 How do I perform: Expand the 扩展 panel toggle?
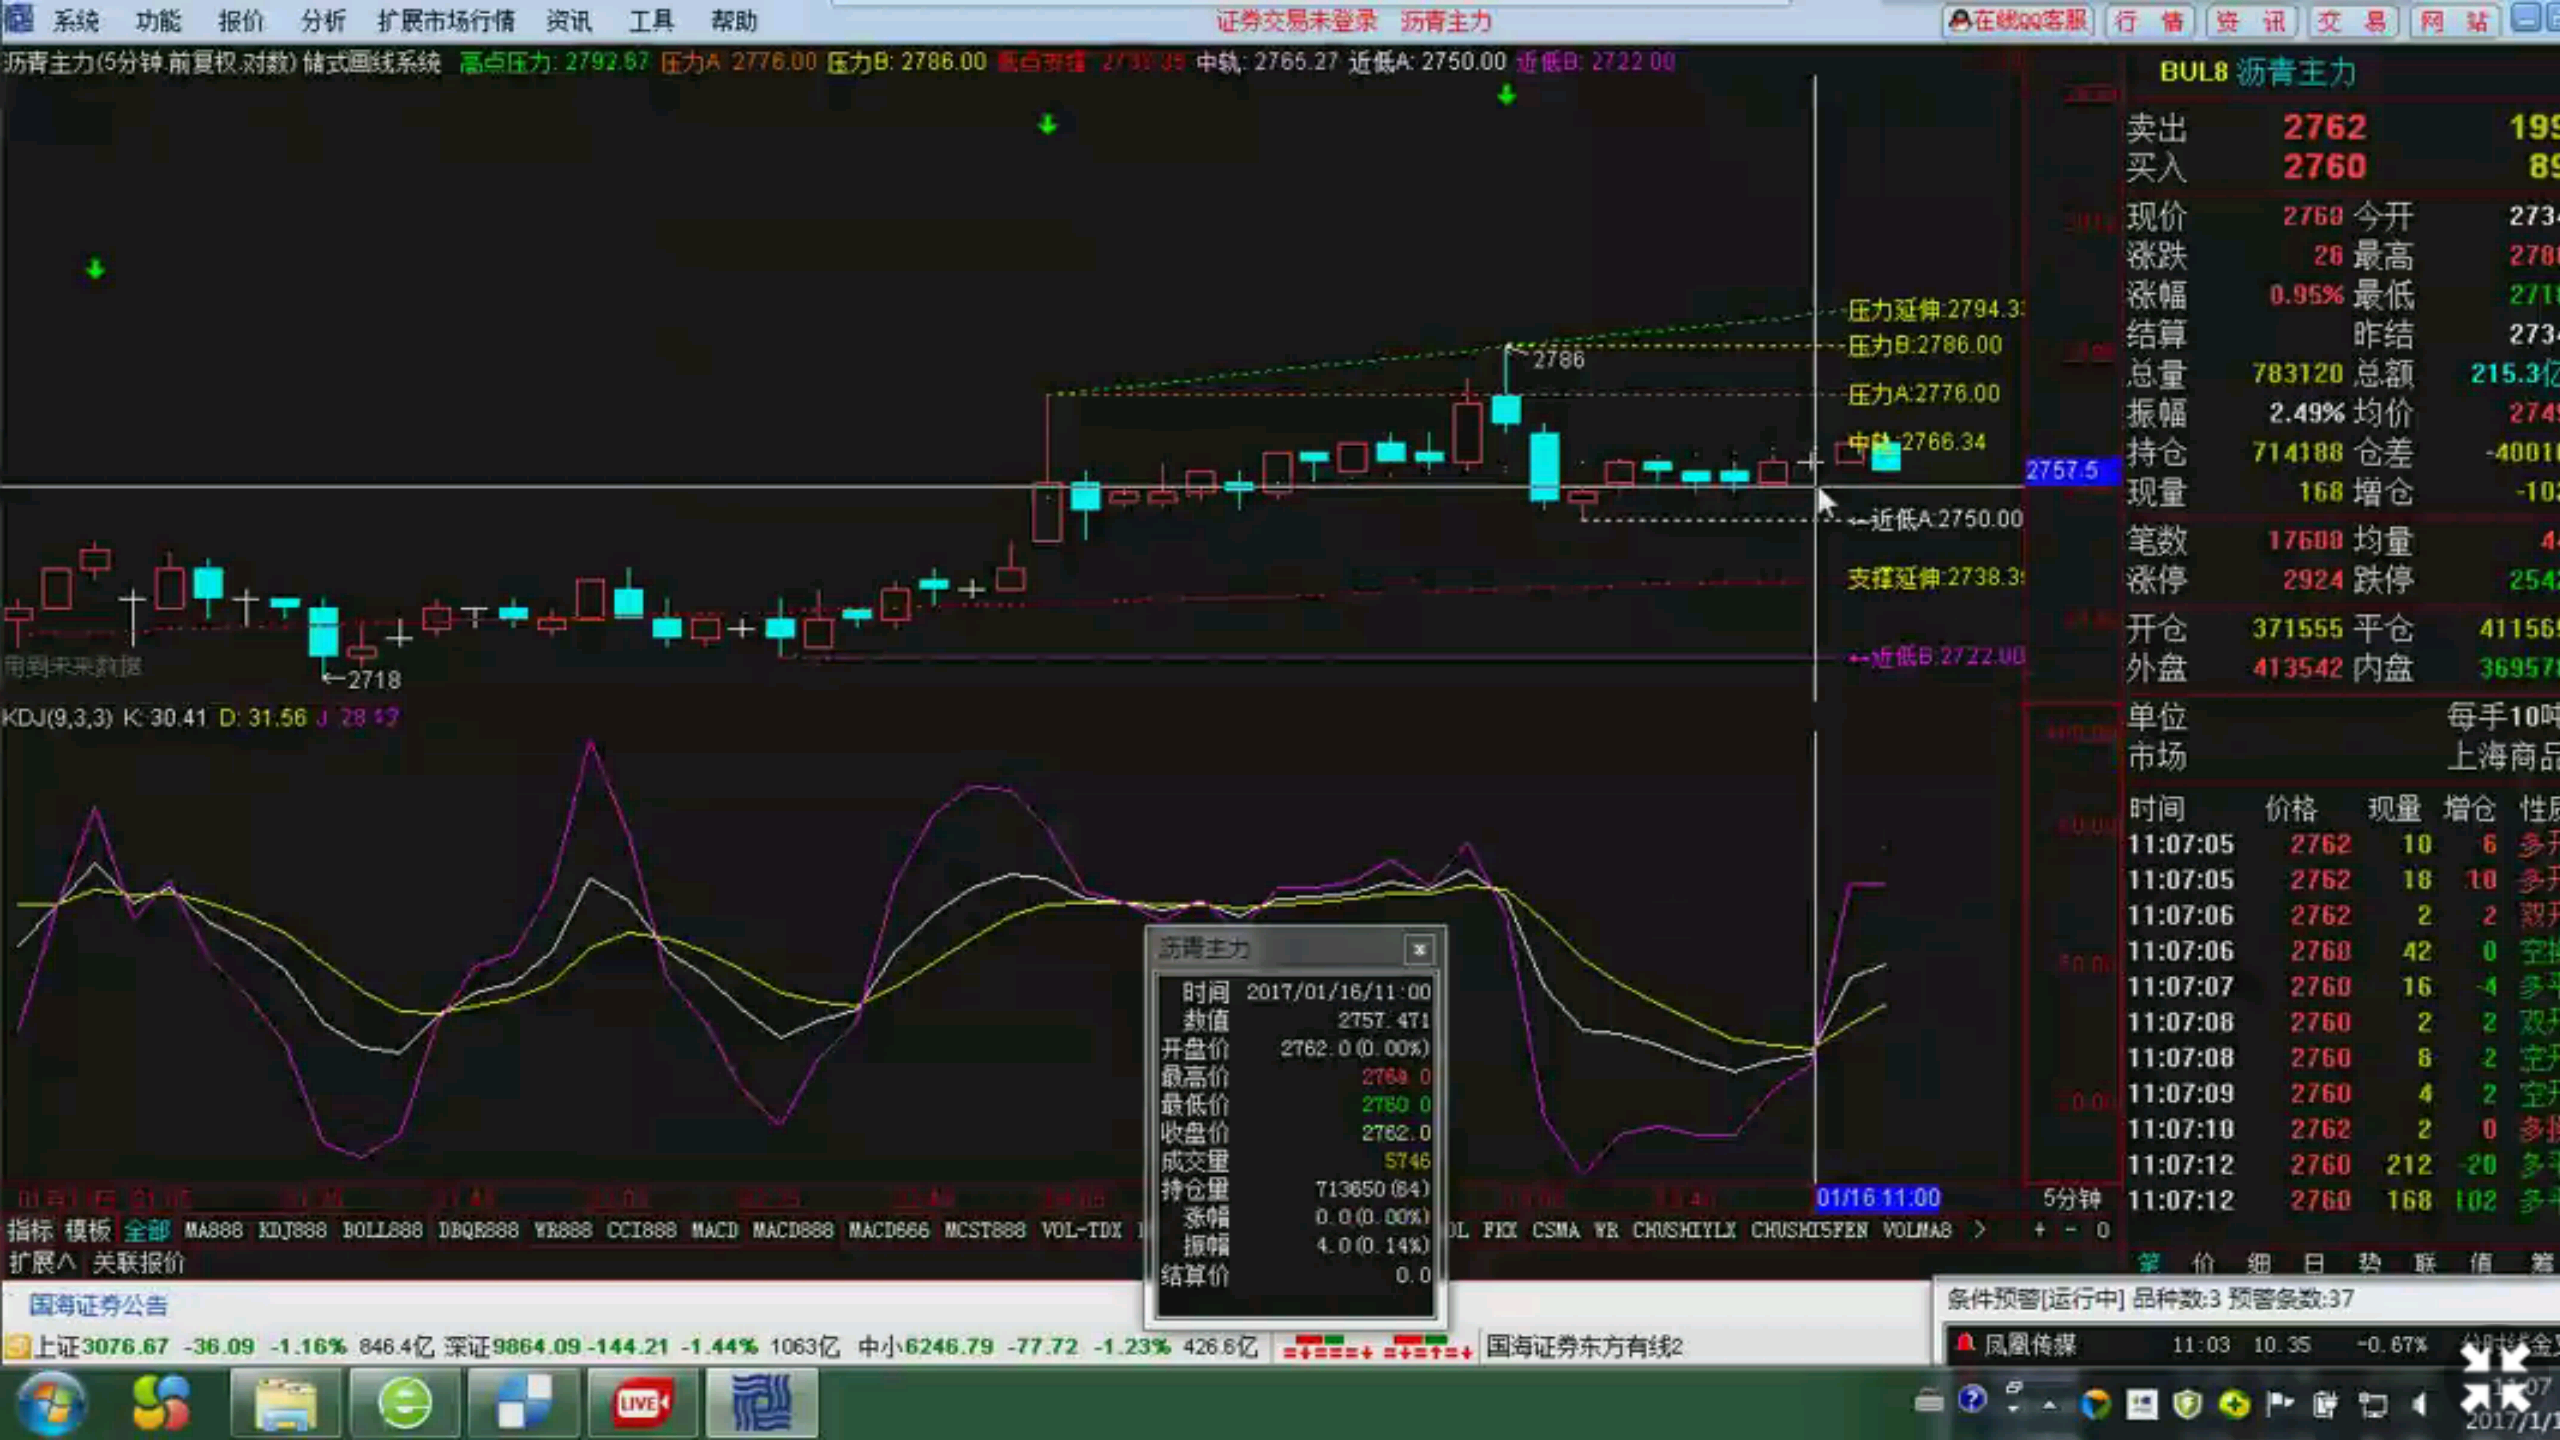pyautogui.click(x=43, y=1262)
